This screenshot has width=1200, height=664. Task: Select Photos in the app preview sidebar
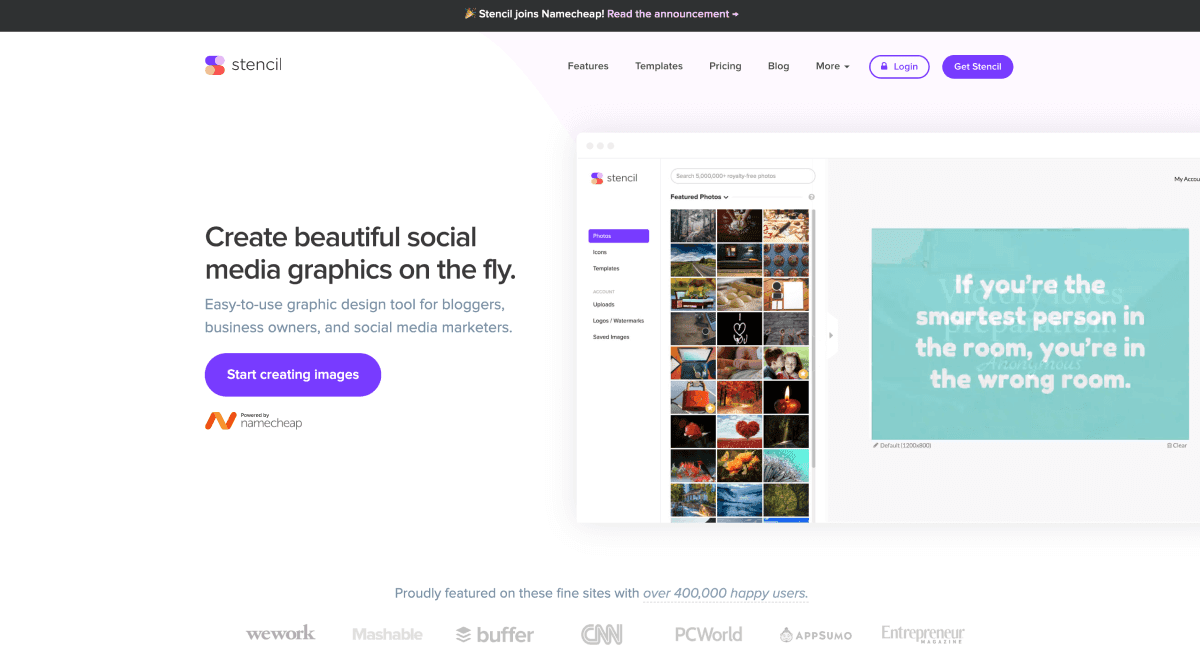point(619,236)
